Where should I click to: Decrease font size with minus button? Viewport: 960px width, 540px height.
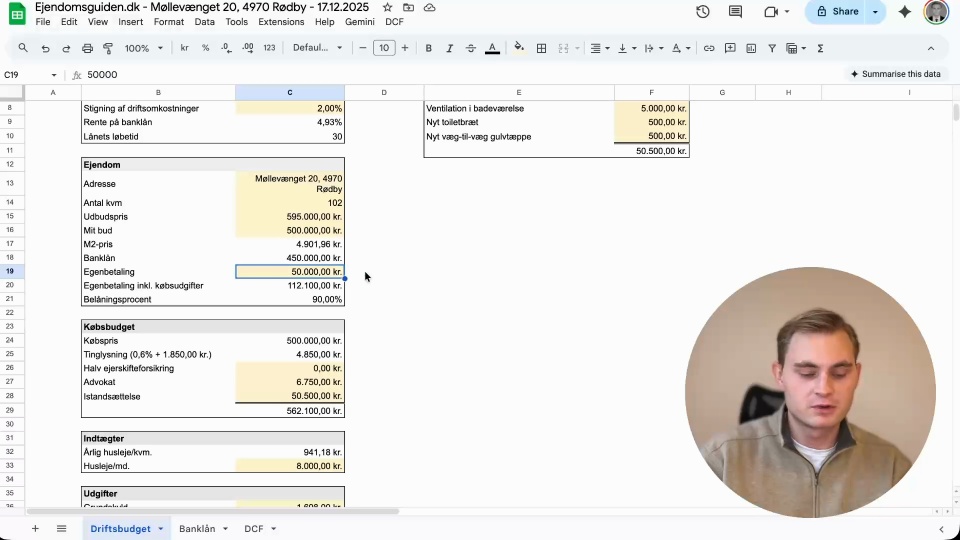pos(362,48)
